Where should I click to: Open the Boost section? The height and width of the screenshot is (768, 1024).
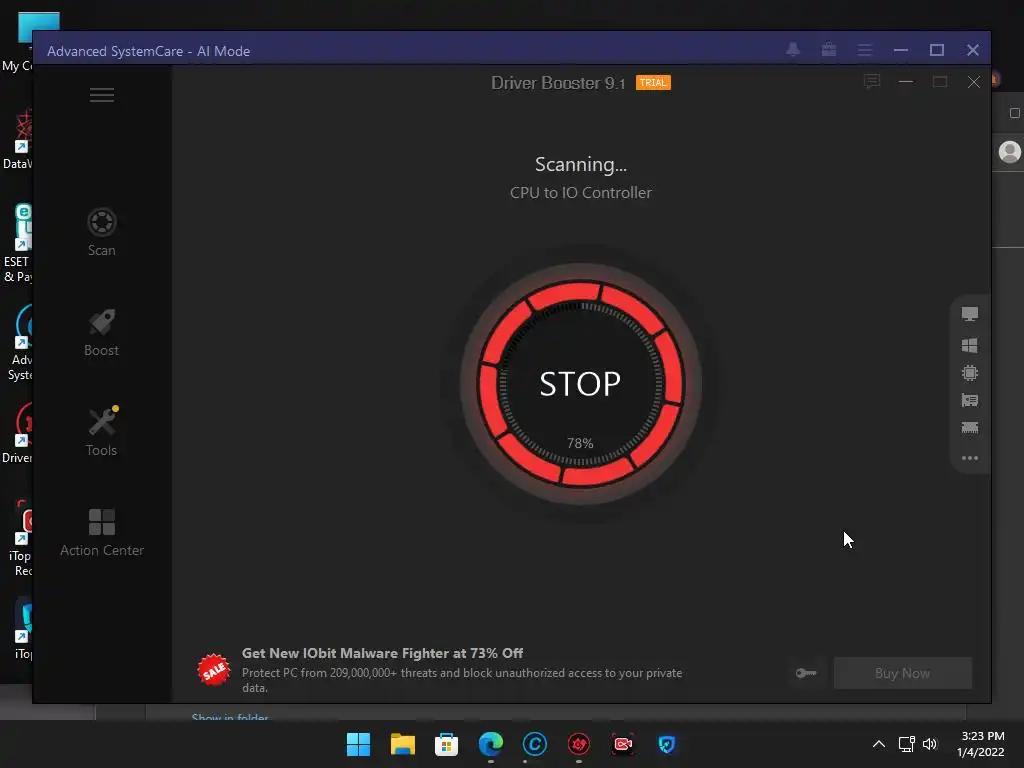point(101,332)
